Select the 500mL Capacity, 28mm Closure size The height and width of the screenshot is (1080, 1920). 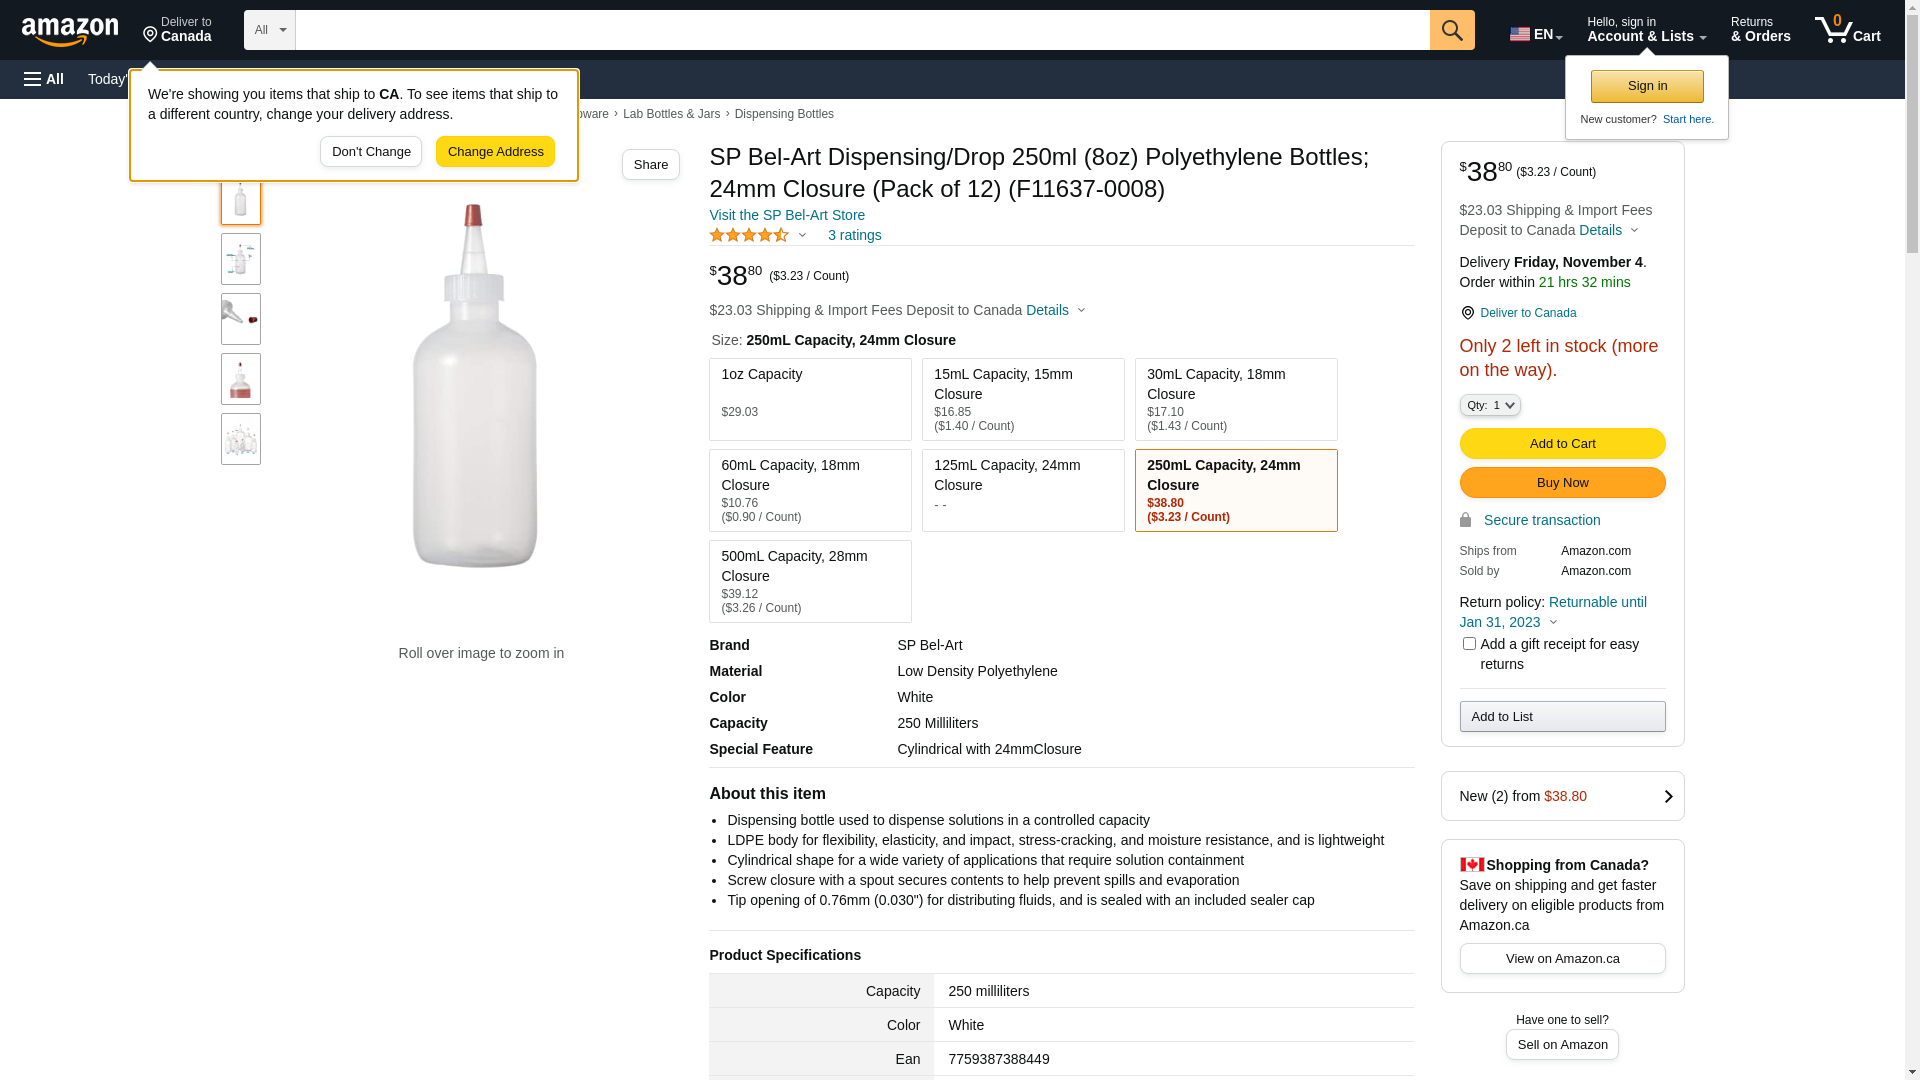(x=810, y=581)
